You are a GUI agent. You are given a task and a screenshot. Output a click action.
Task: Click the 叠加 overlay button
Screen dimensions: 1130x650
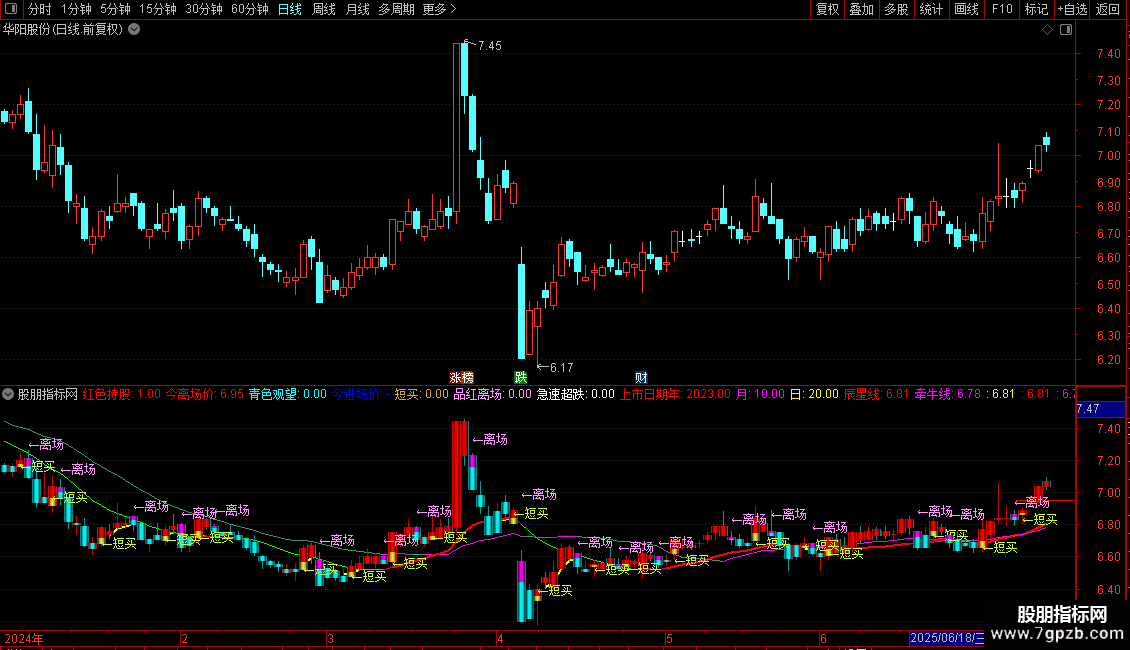pyautogui.click(x=861, y=9)
